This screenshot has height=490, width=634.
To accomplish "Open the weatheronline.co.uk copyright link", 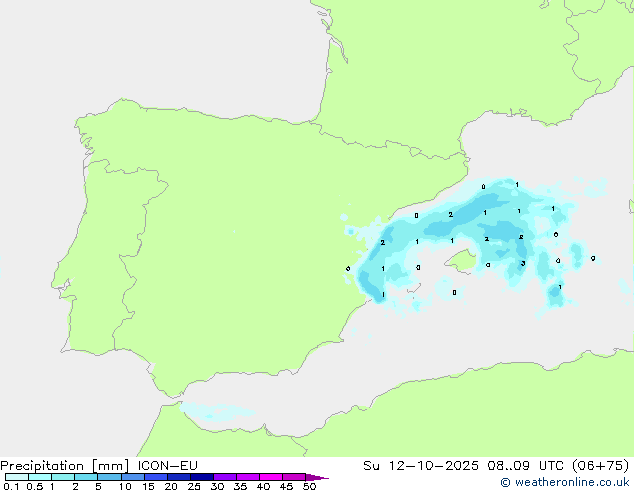I will [x=564, y=482].
